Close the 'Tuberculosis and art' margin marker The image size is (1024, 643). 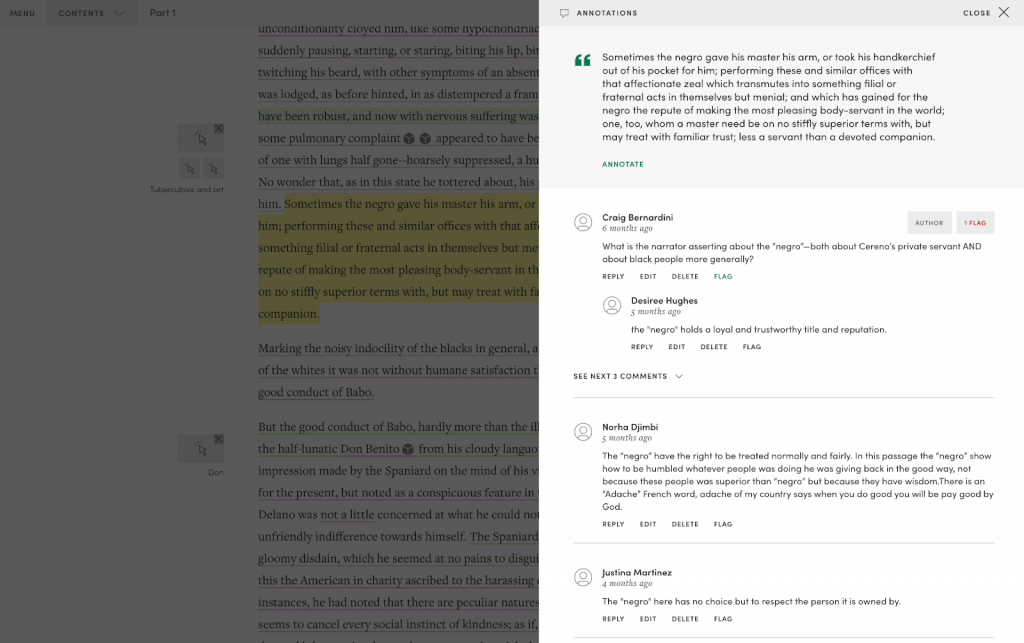[x=219, y=129]
